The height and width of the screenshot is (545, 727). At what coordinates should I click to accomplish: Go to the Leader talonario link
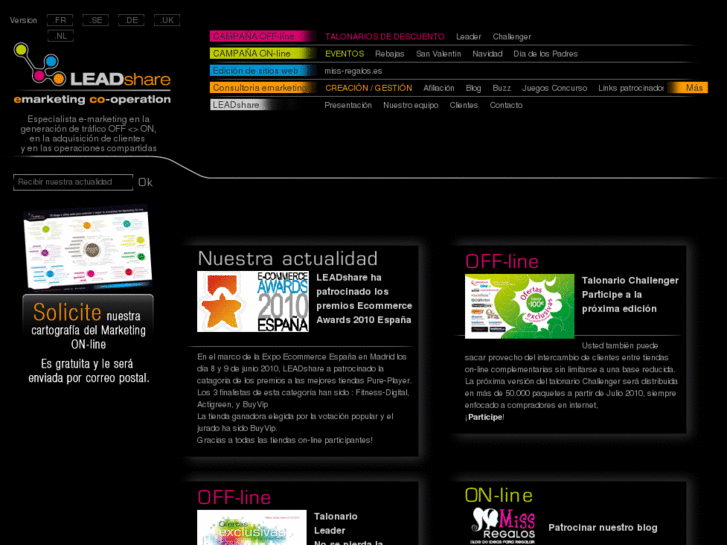[468, 37]
